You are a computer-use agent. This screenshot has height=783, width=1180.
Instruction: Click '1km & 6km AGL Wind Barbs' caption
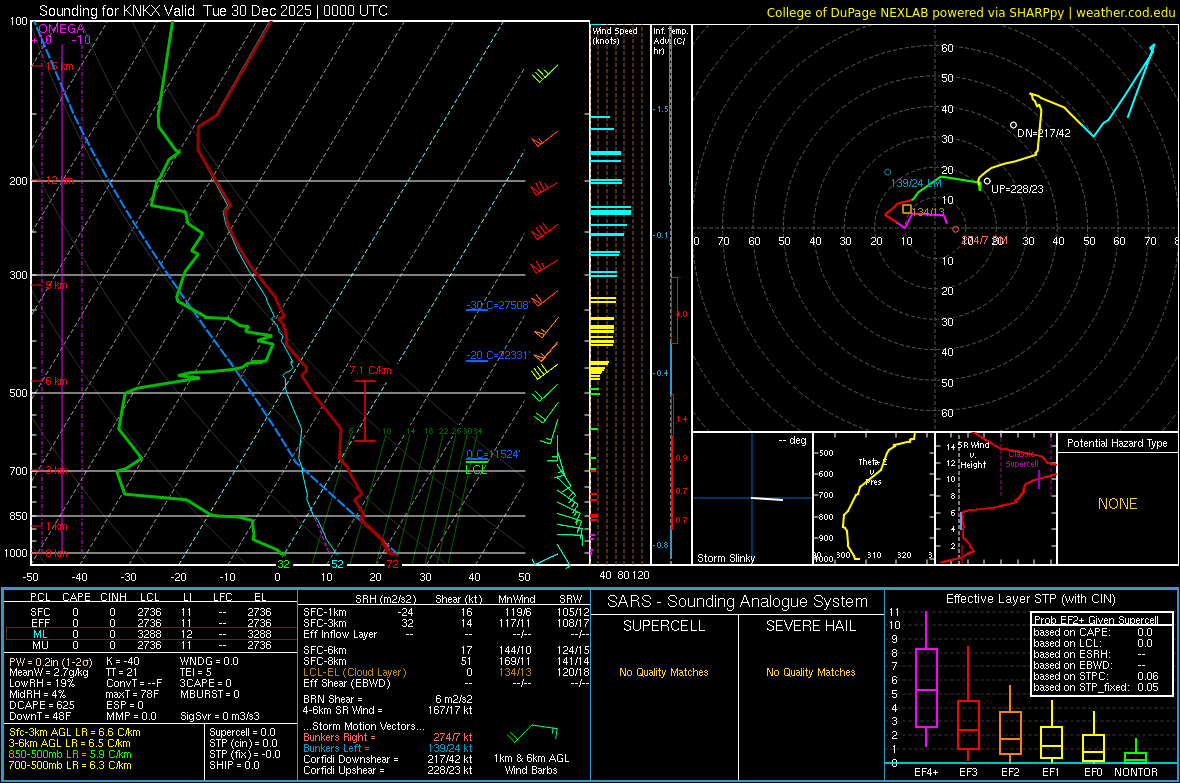(x=531, y=764)
